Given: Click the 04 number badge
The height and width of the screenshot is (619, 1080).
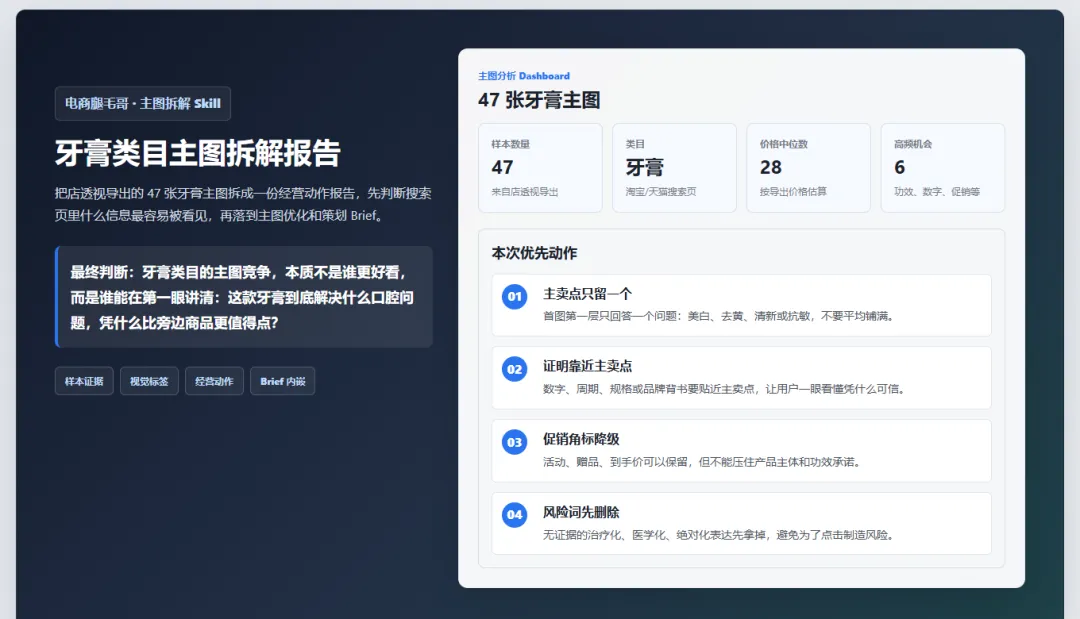Looking at the screenshot, I should (x=515, y=514).
